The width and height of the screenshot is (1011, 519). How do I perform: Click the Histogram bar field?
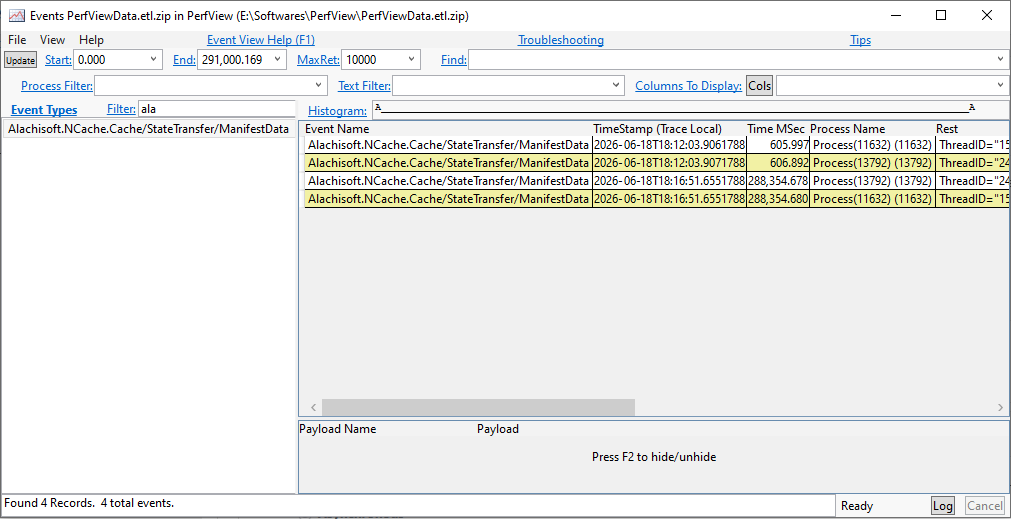[x=690, y=109]
